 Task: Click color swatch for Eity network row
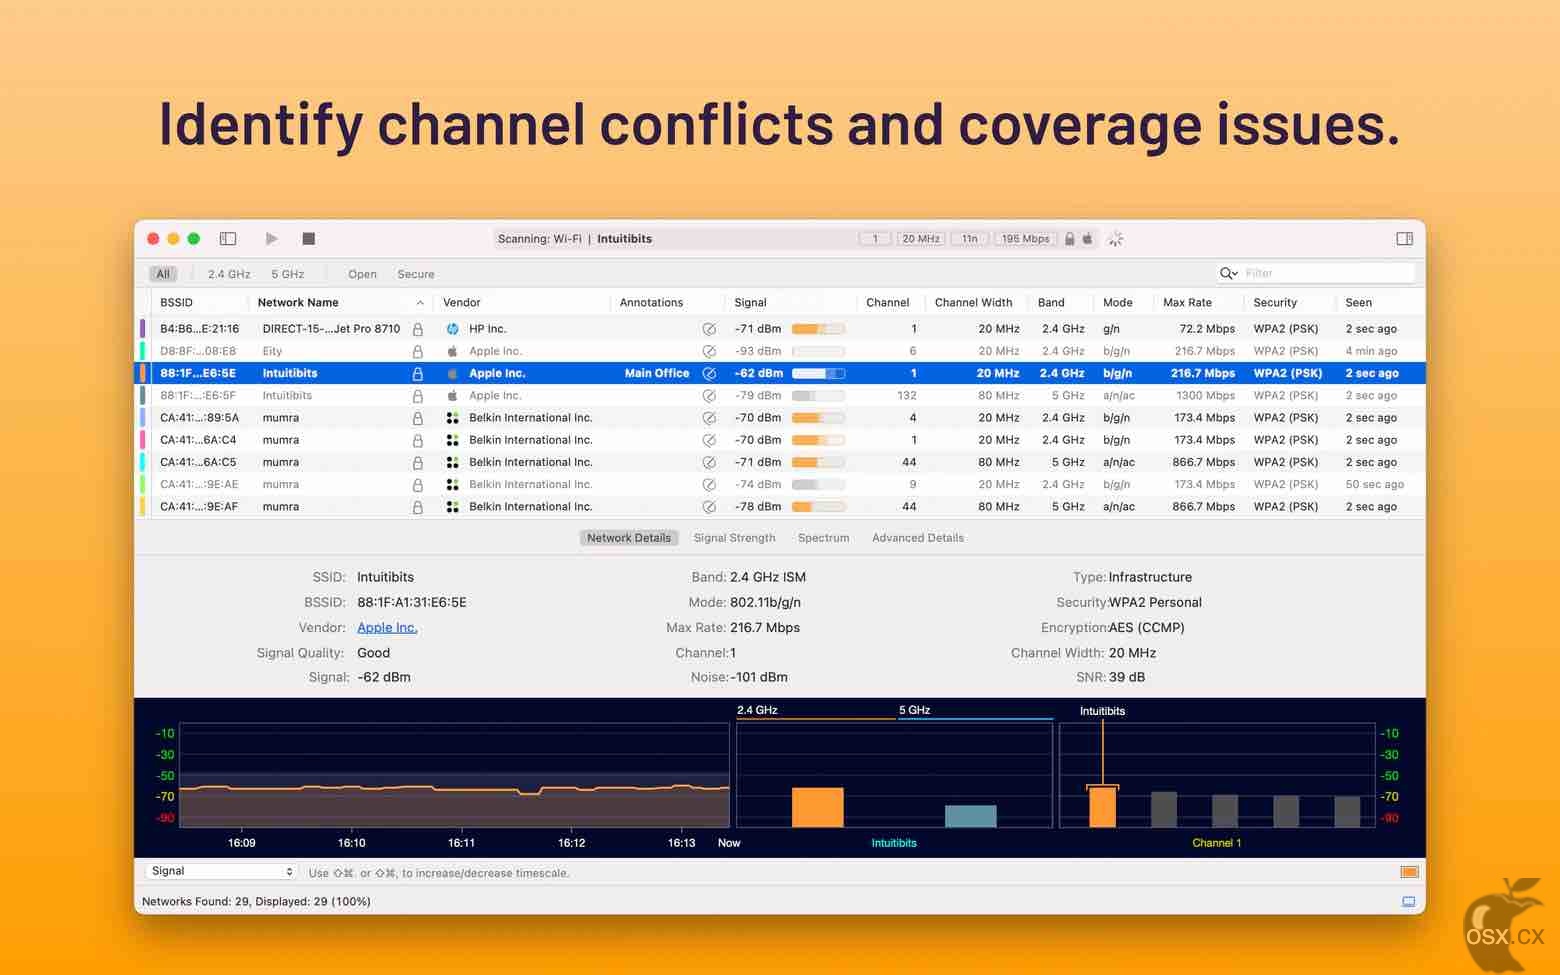142,351
